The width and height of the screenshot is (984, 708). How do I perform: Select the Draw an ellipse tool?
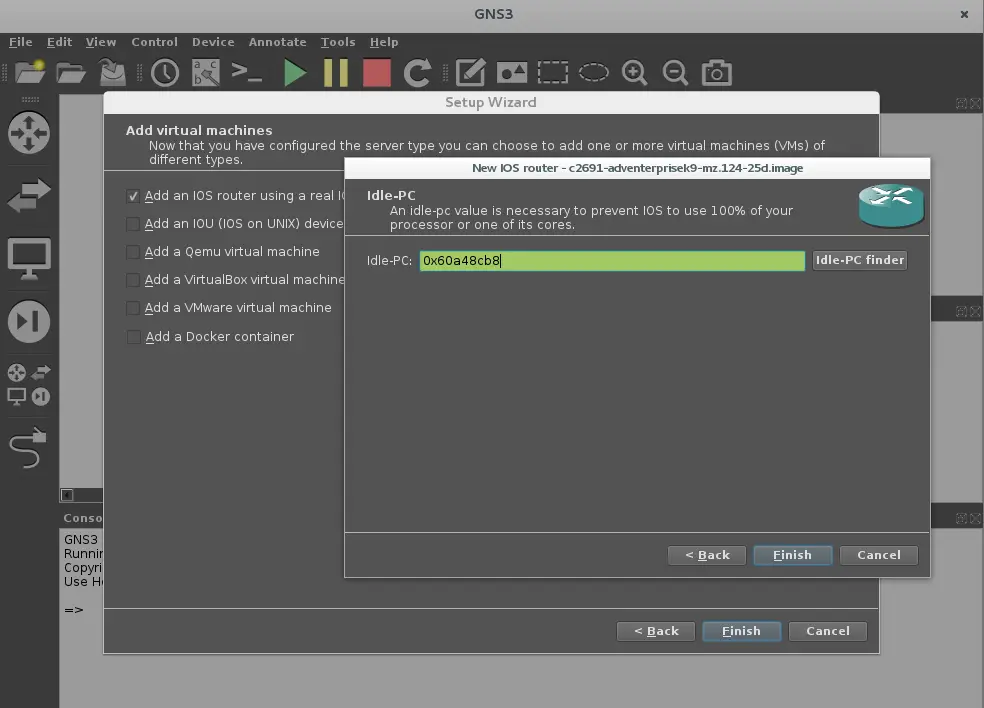click(x=594, y=73)
